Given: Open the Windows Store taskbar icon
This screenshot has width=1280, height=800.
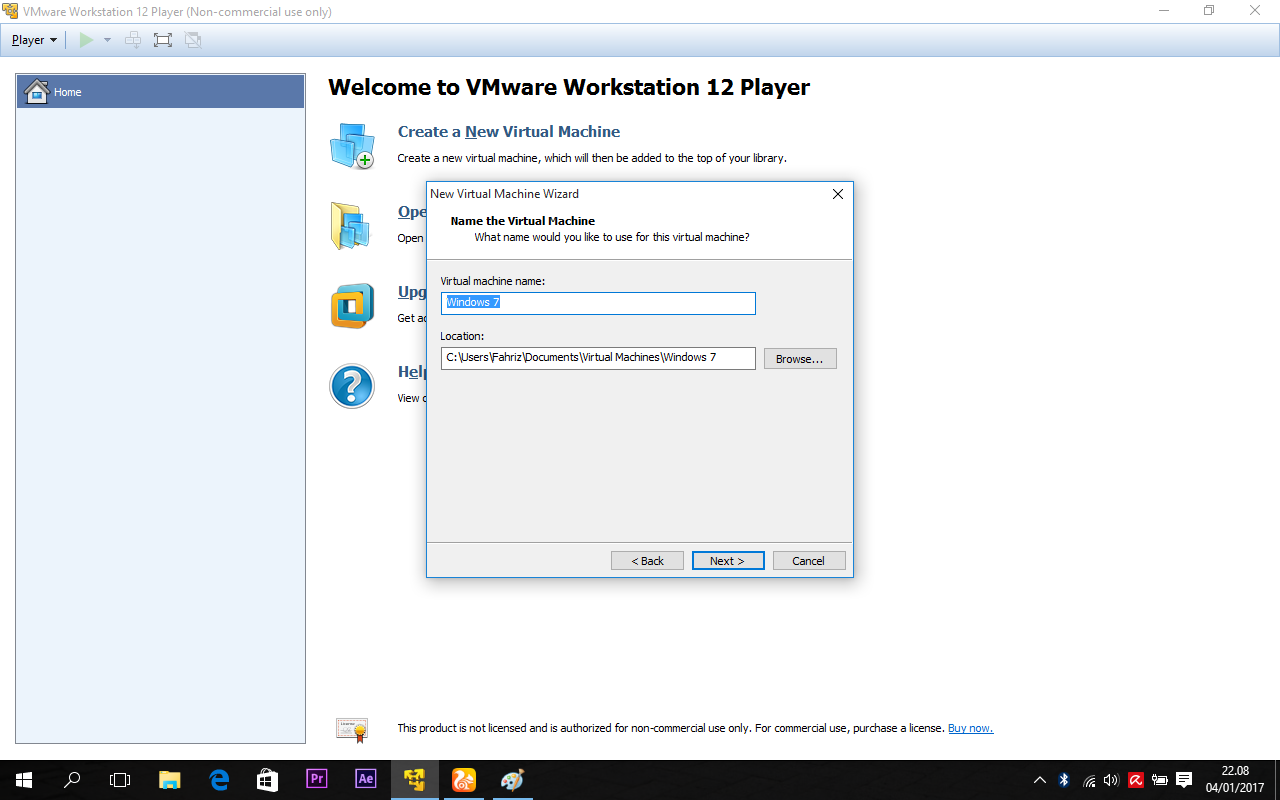Looking at the screenshot, I should click(x=268, y=780).
